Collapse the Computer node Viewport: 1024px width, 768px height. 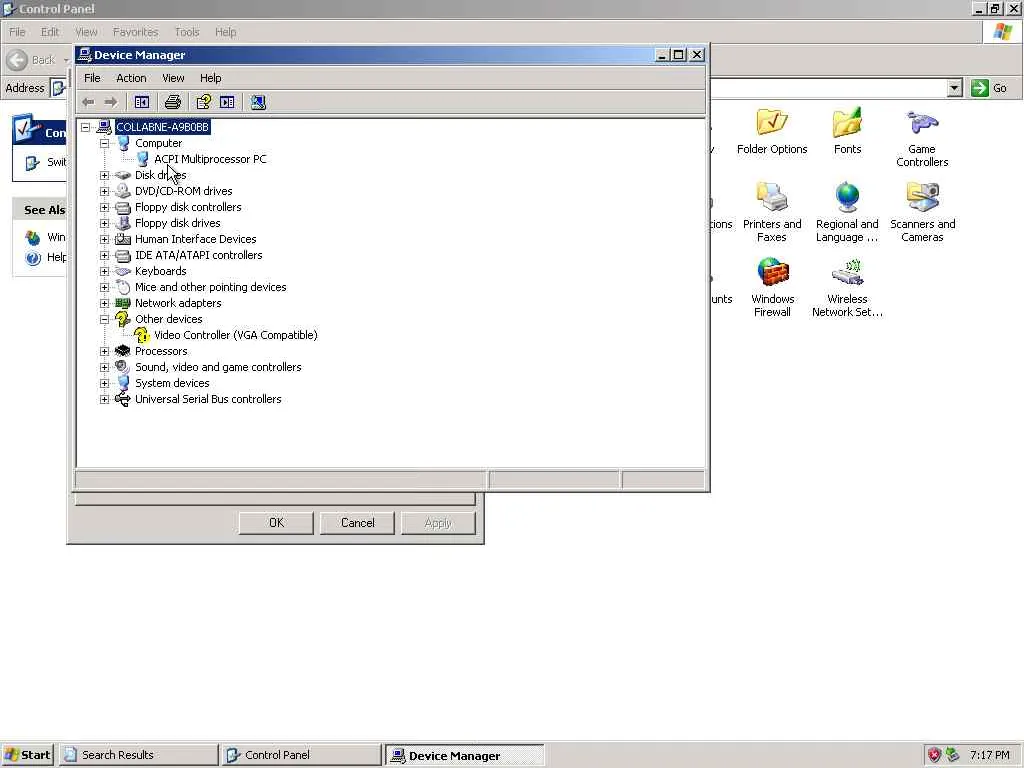(104, 143)
